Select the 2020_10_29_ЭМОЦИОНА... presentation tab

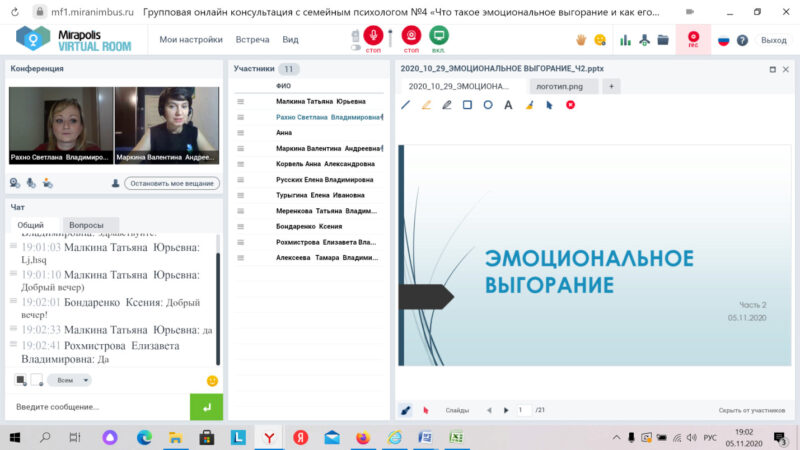coord(459,86)
